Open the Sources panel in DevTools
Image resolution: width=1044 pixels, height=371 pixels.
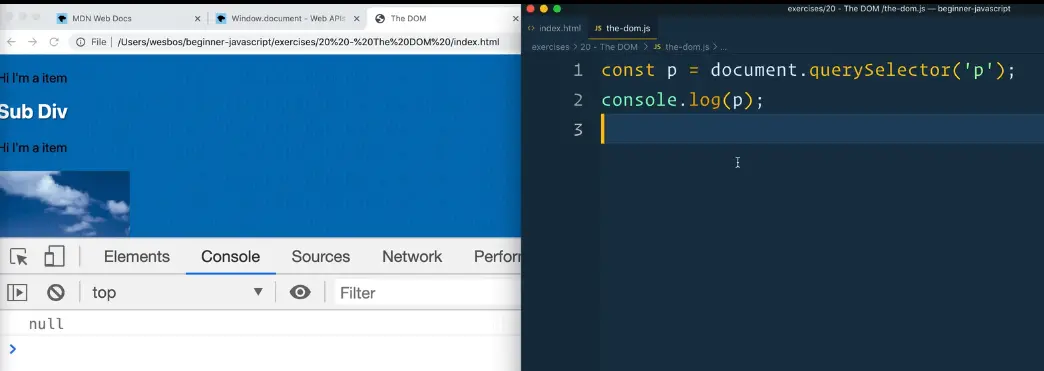(320, 256)
